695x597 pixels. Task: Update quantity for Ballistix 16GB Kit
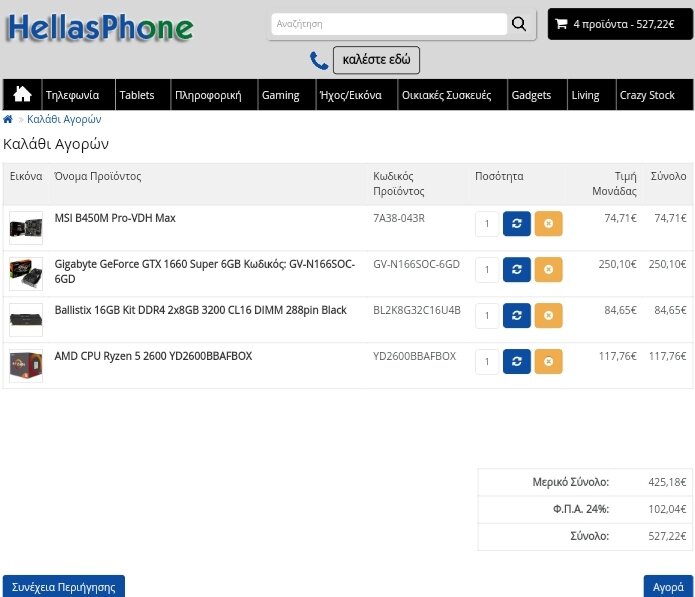517,316
